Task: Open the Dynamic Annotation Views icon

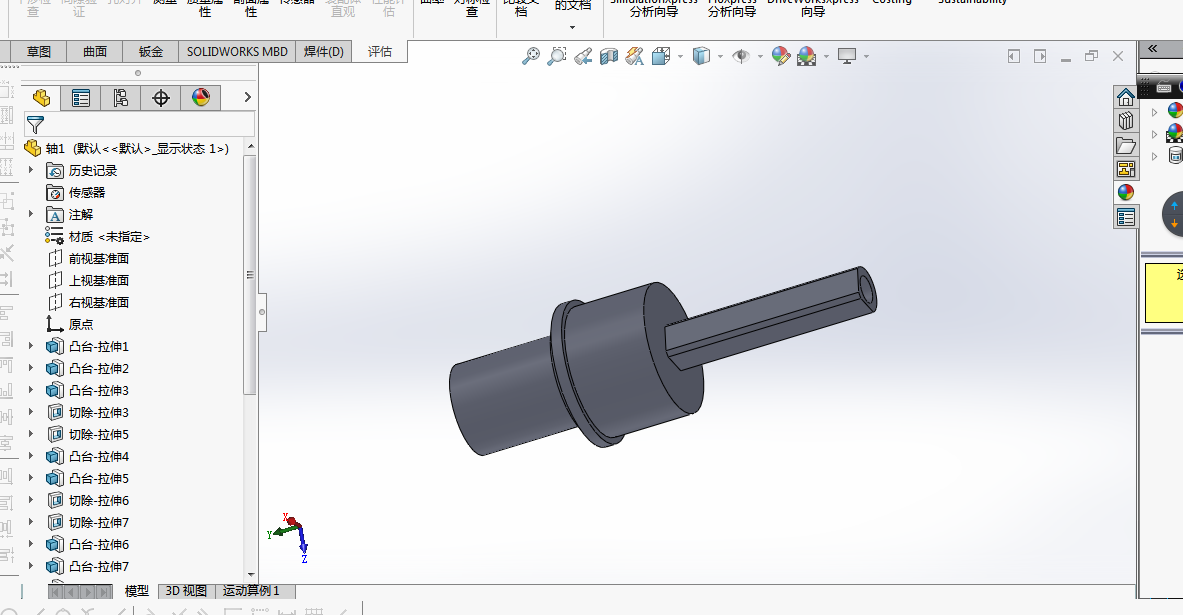Action: pyautogui.click(x=635, y=56)
